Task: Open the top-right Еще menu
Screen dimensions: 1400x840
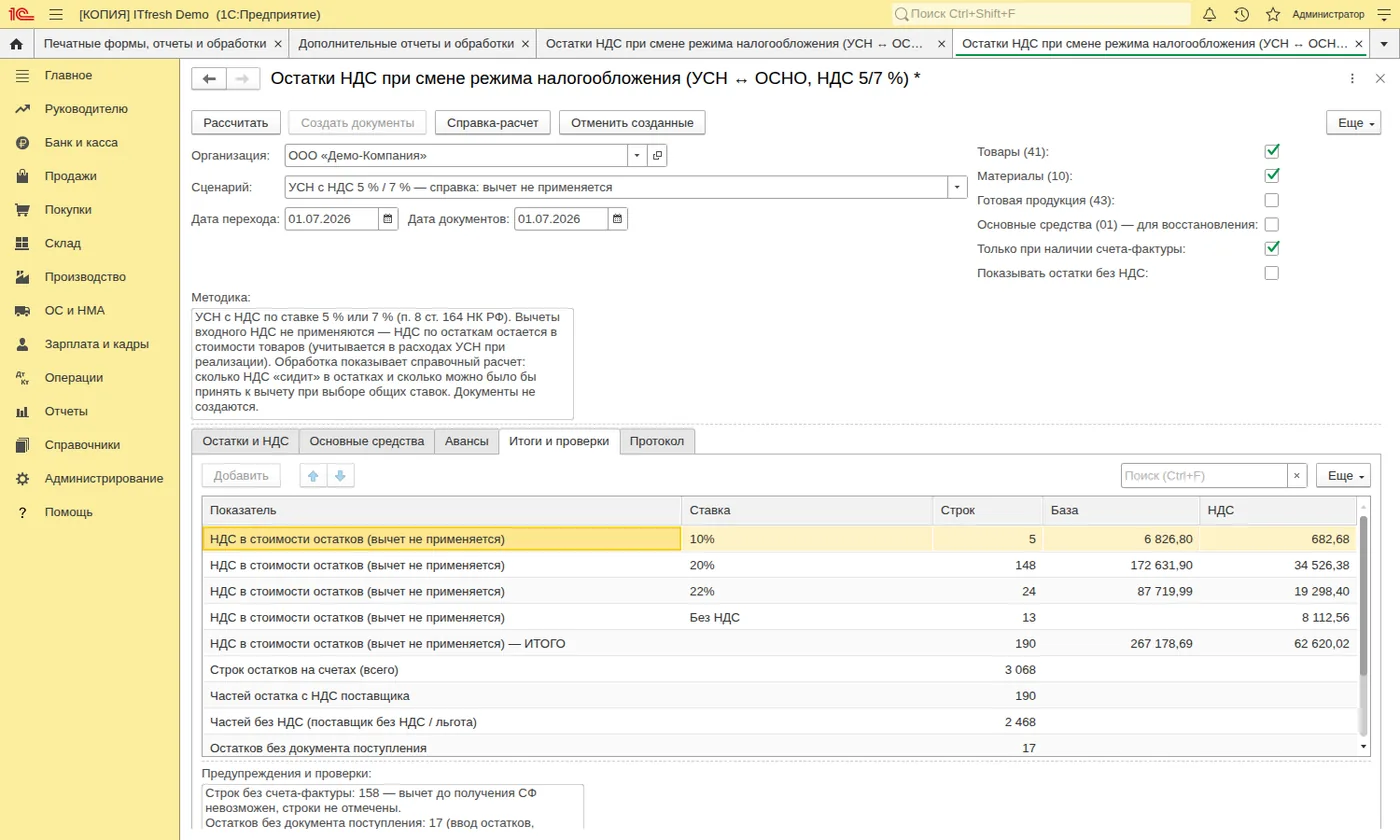Action: click(1353, 123)
